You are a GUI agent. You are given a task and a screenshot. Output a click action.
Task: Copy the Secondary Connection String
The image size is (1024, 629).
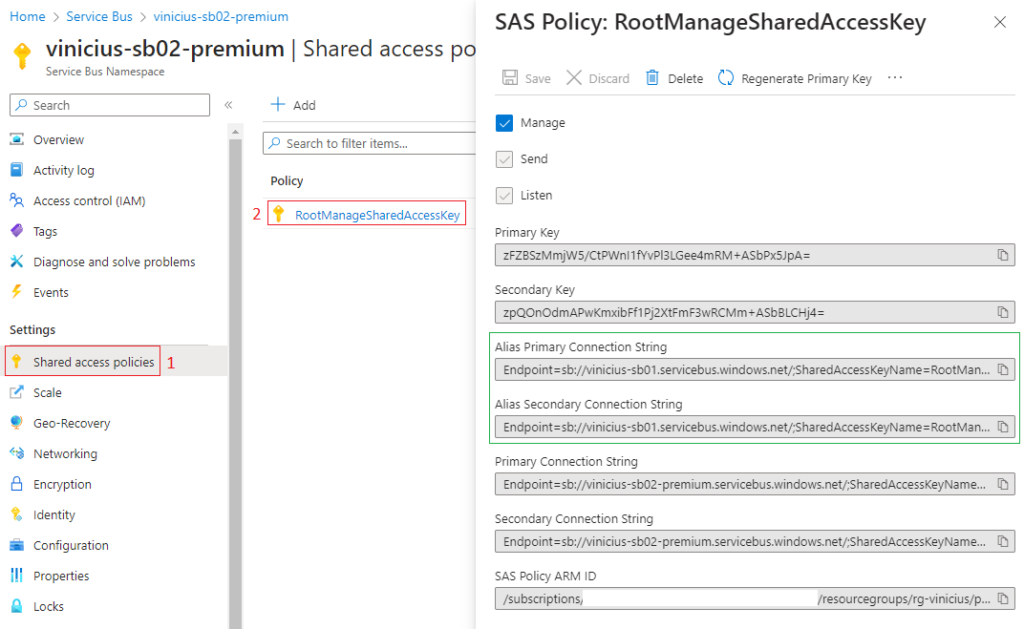(x=1002, y=541)
